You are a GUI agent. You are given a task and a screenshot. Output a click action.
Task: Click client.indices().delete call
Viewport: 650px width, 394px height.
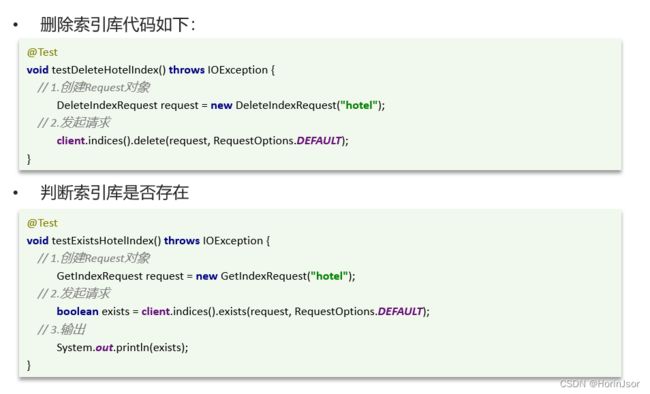(112, 141)
